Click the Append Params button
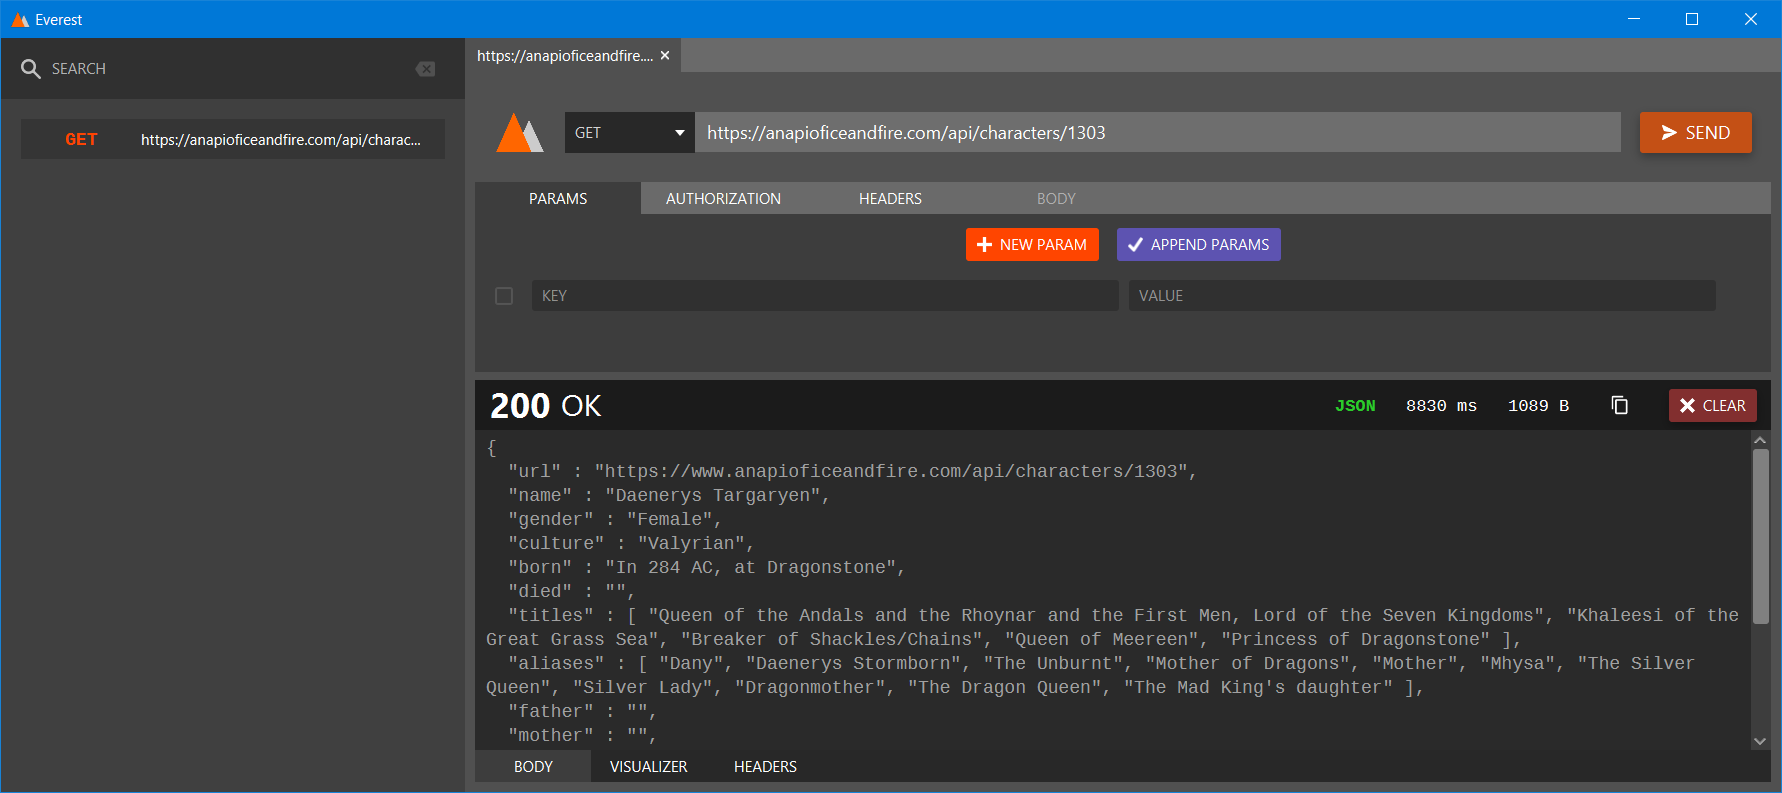1782x793 pixels. click(1199, 245)
